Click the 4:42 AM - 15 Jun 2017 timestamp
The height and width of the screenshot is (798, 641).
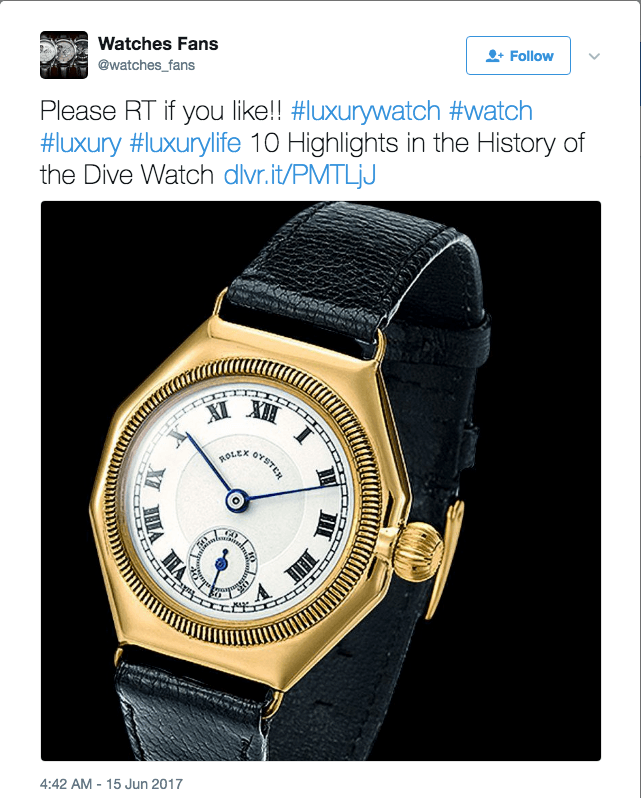pyautogui.click(x=111, y=784)
